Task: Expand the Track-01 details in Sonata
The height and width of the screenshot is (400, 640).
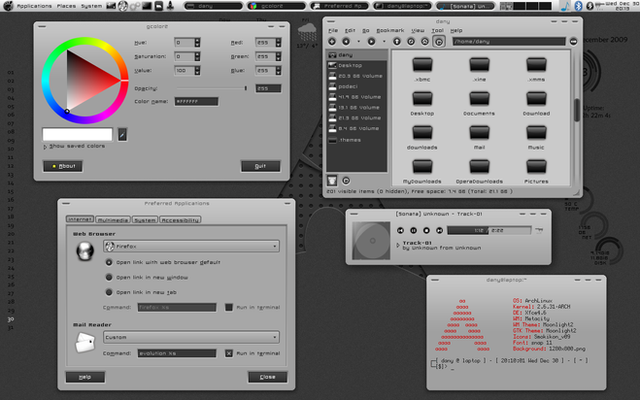Action: pyautogui.click(x=398, y=245)
